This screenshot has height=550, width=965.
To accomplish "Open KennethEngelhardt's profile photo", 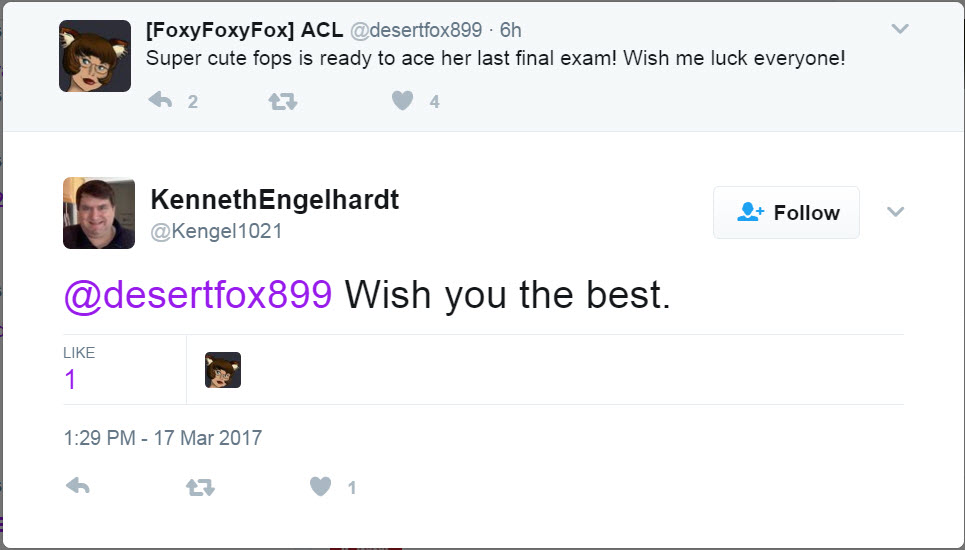I will pos(98,213).
